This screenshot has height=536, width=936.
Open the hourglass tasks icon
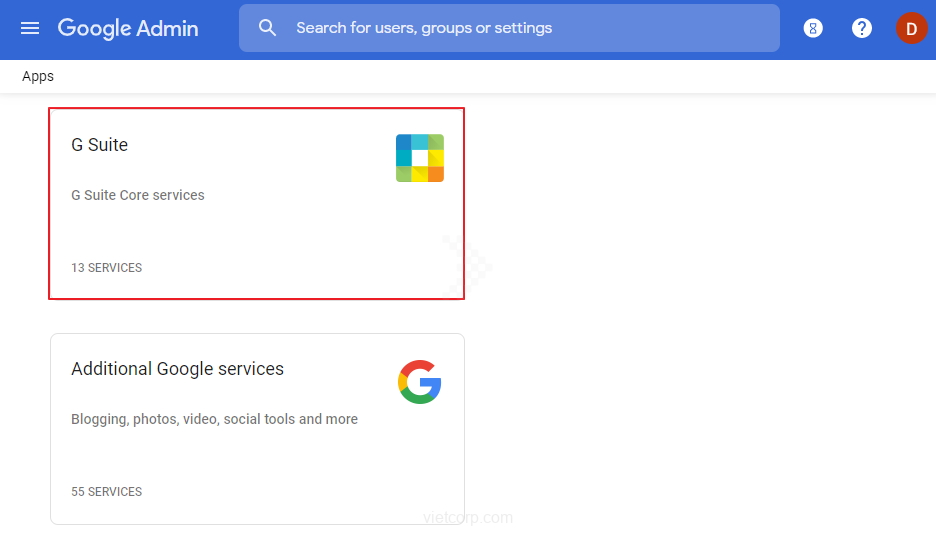pos(813,28)
